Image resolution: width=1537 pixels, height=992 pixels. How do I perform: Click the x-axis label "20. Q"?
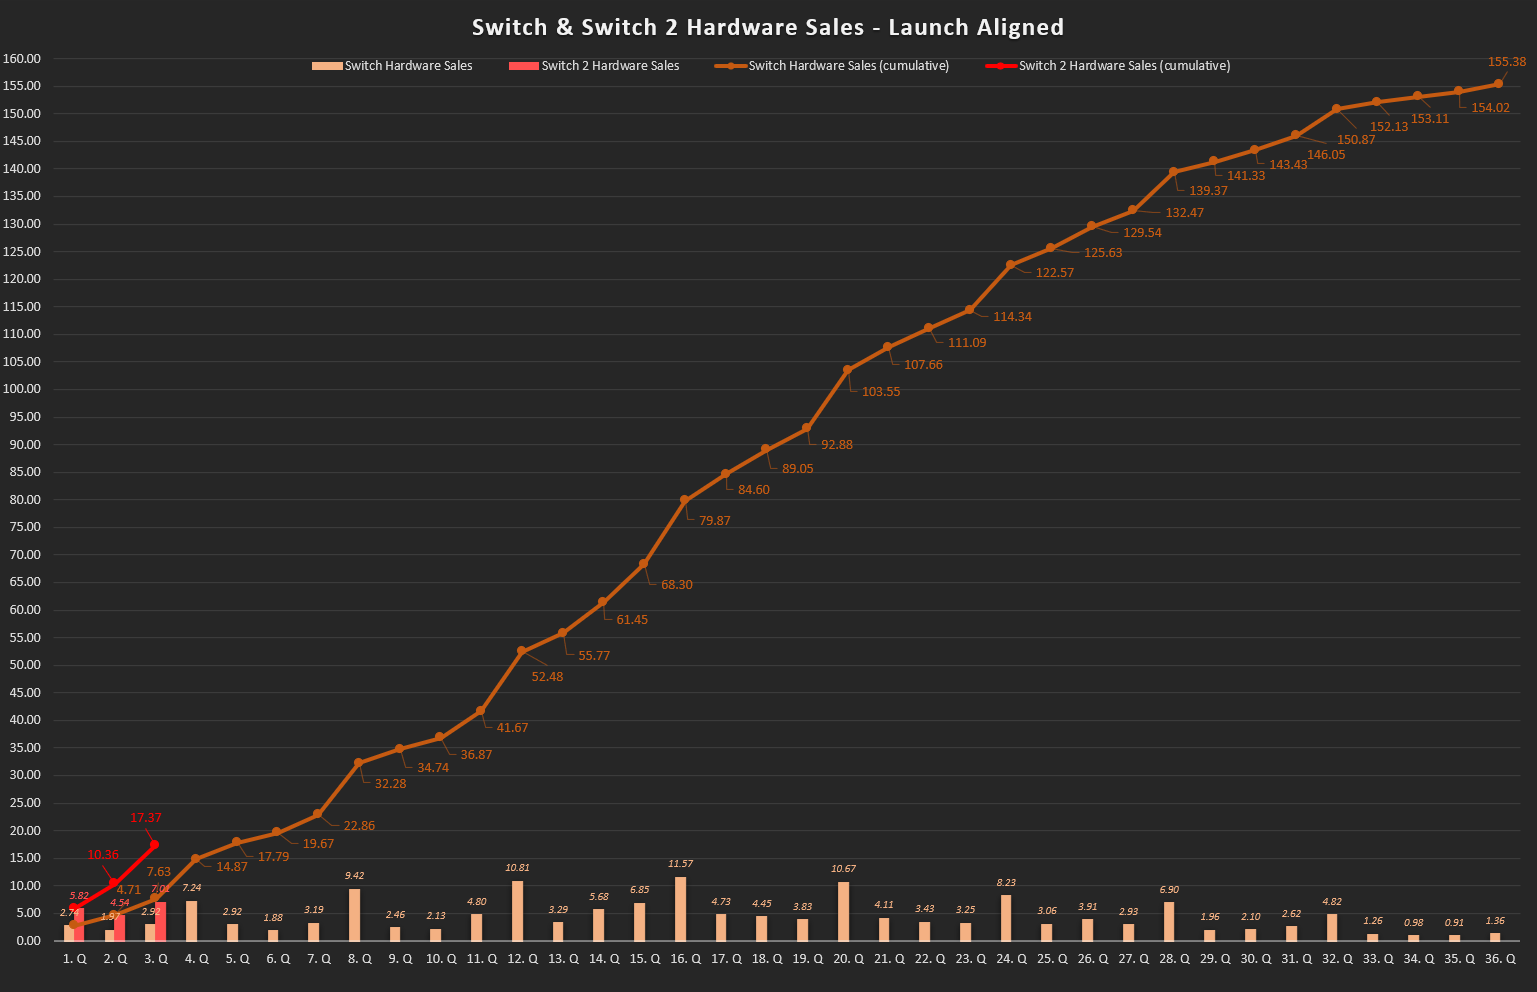pos(848,959)
